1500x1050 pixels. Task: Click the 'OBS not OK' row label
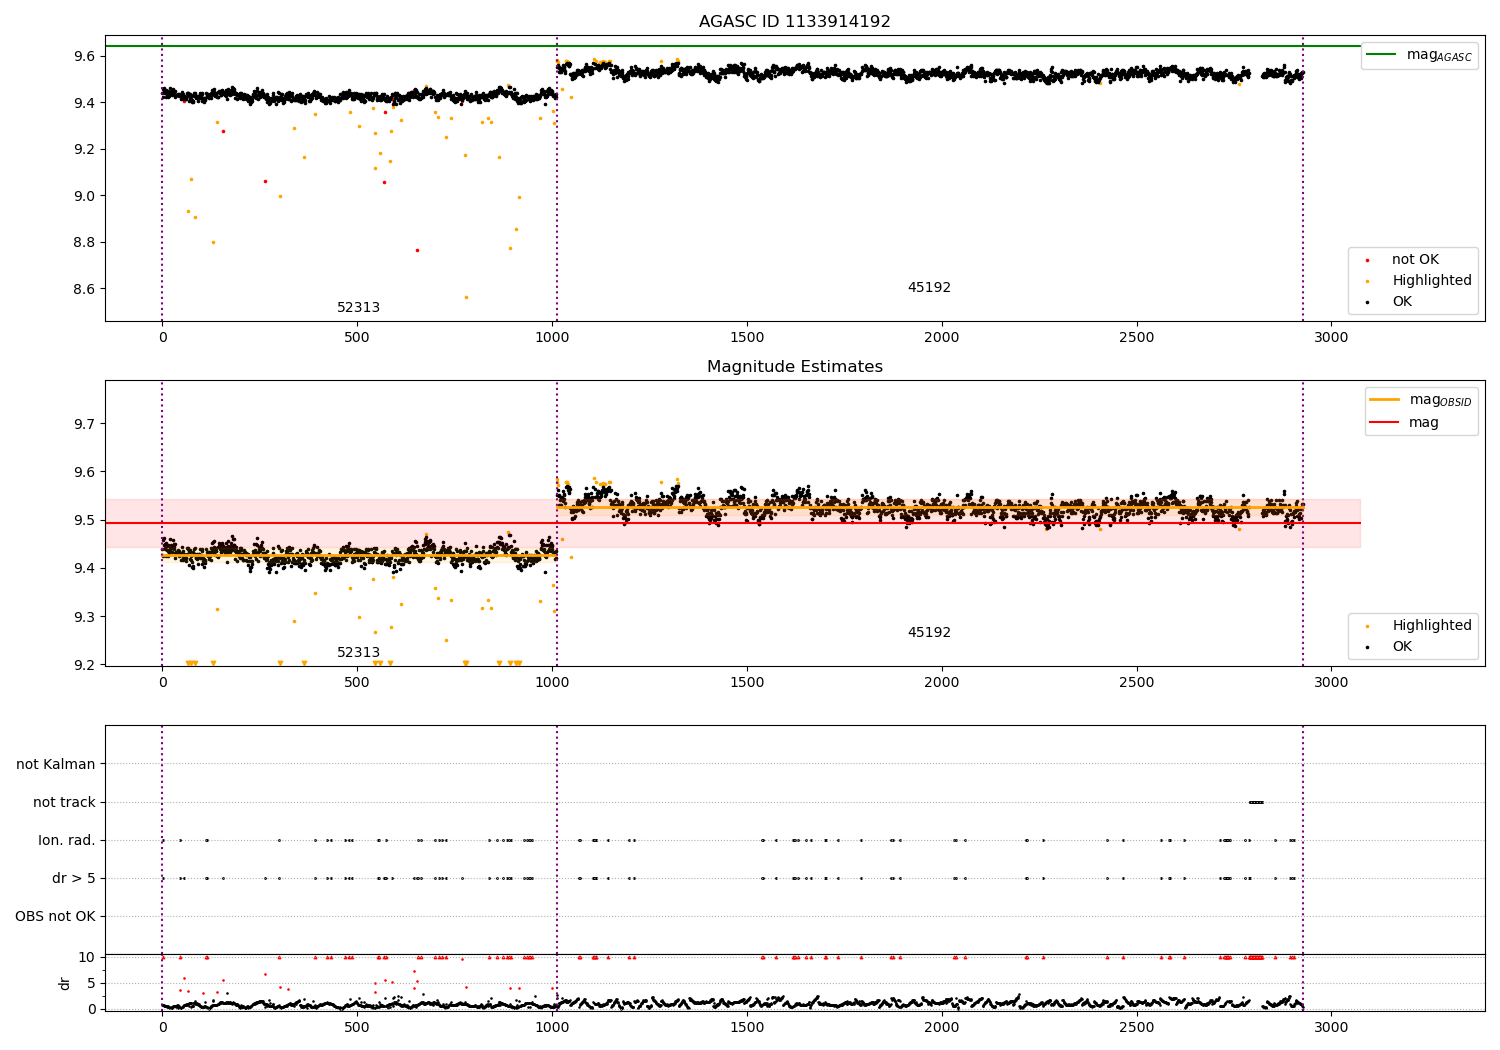(55, 917)
